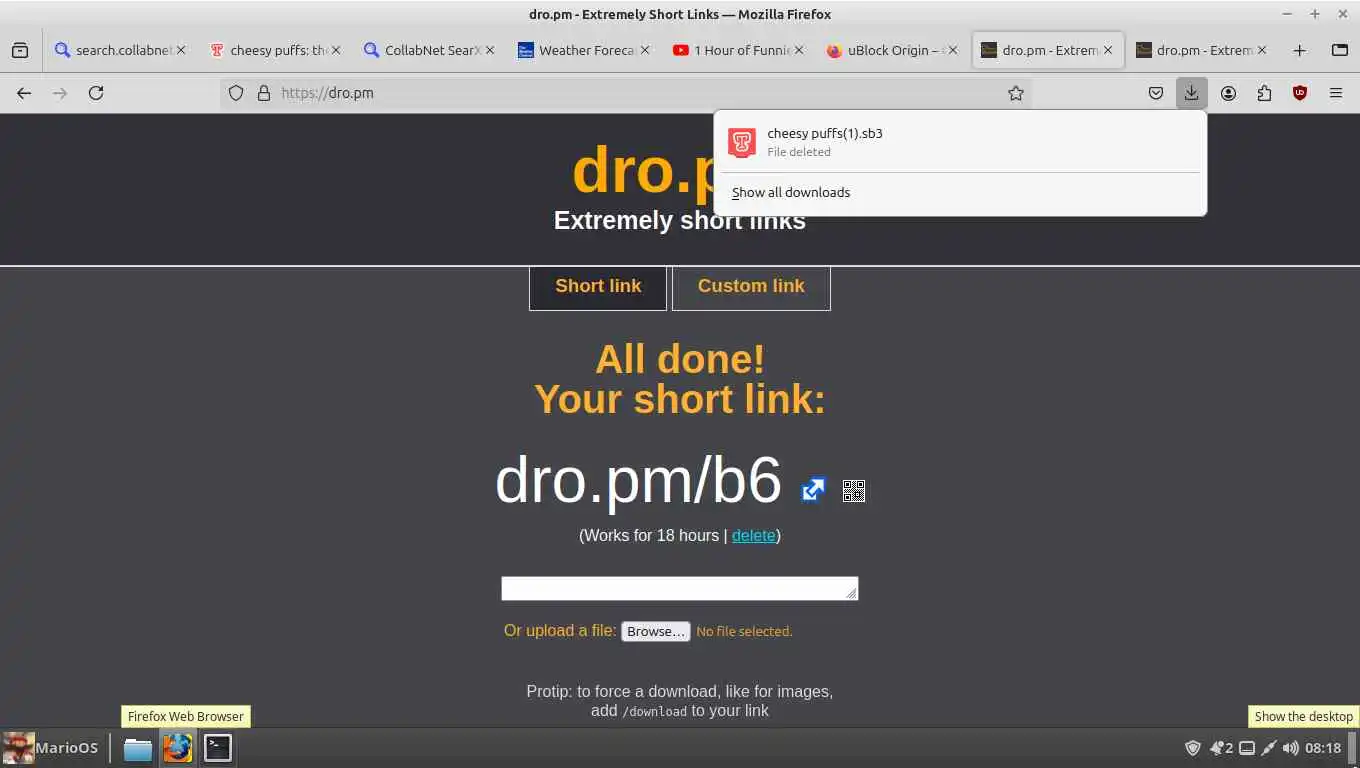Viewport: 1360px width, 768px height.
Task: Open terminal from taskbar
Action: coord(218,748)
